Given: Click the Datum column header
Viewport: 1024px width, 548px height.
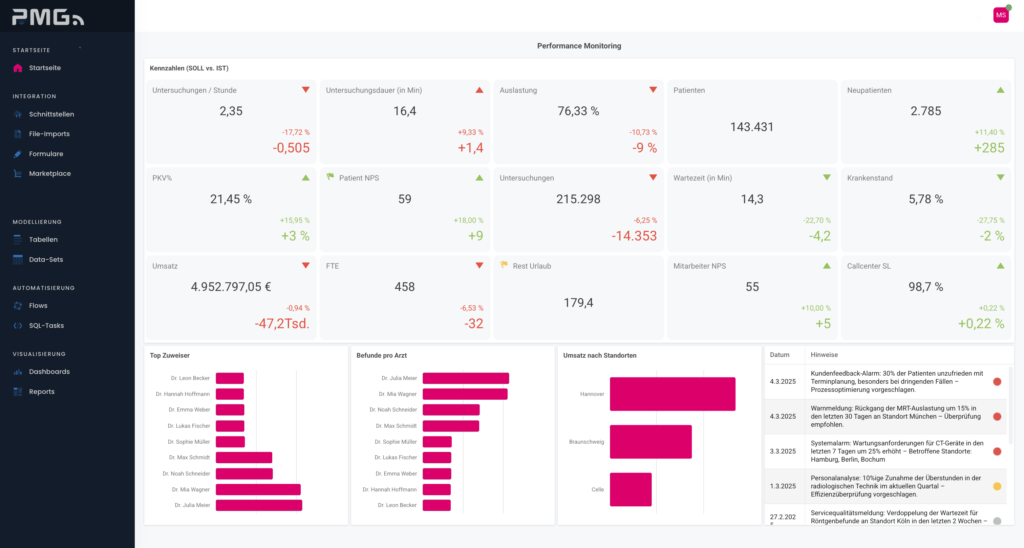Looking at the screenshot, I should pos(780,355).
